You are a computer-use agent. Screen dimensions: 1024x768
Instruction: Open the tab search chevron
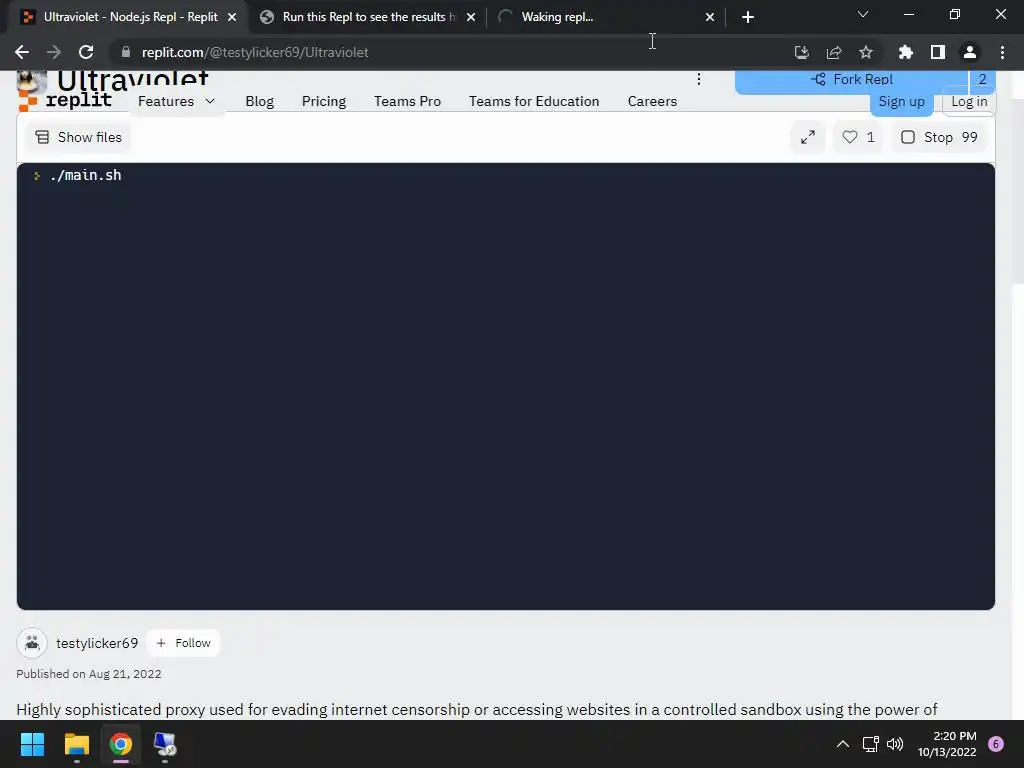863,14
